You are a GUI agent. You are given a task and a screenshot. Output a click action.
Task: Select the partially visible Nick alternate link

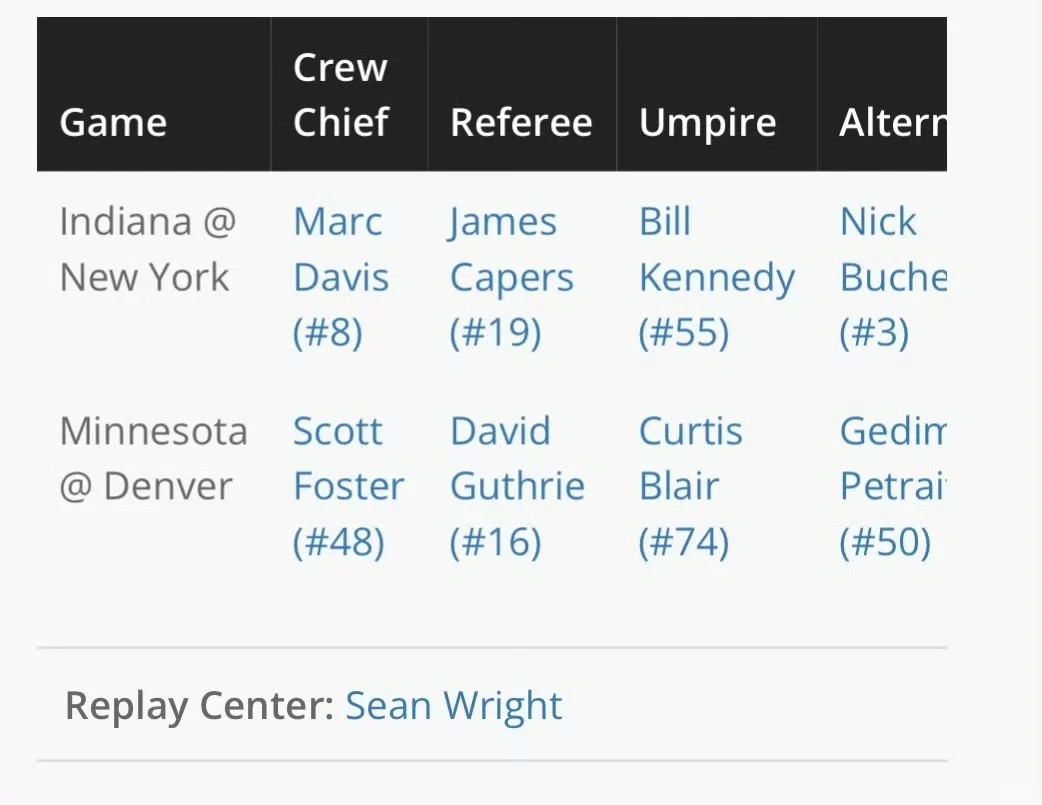891,250
